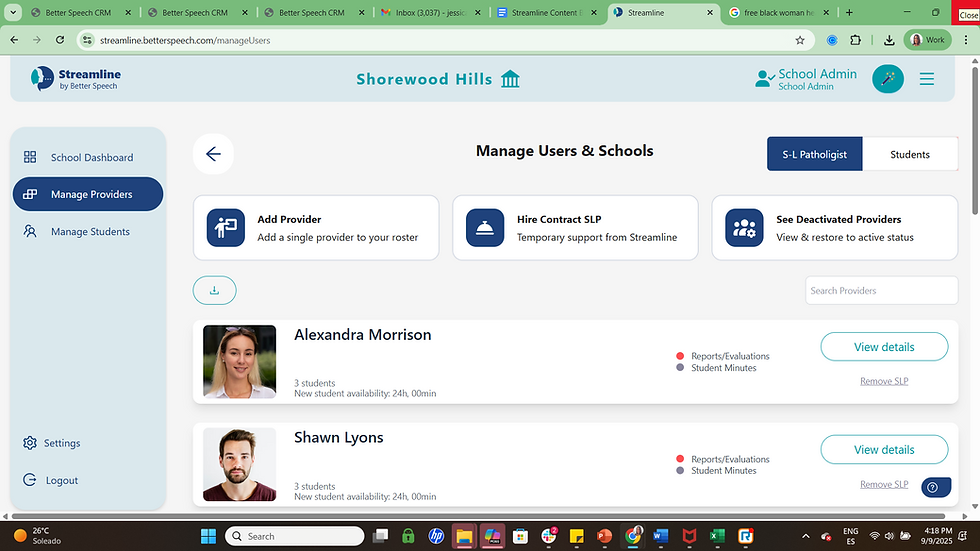980x551 pixels.
Task: Open Slack from the taskbar
Action: [549, 536]
